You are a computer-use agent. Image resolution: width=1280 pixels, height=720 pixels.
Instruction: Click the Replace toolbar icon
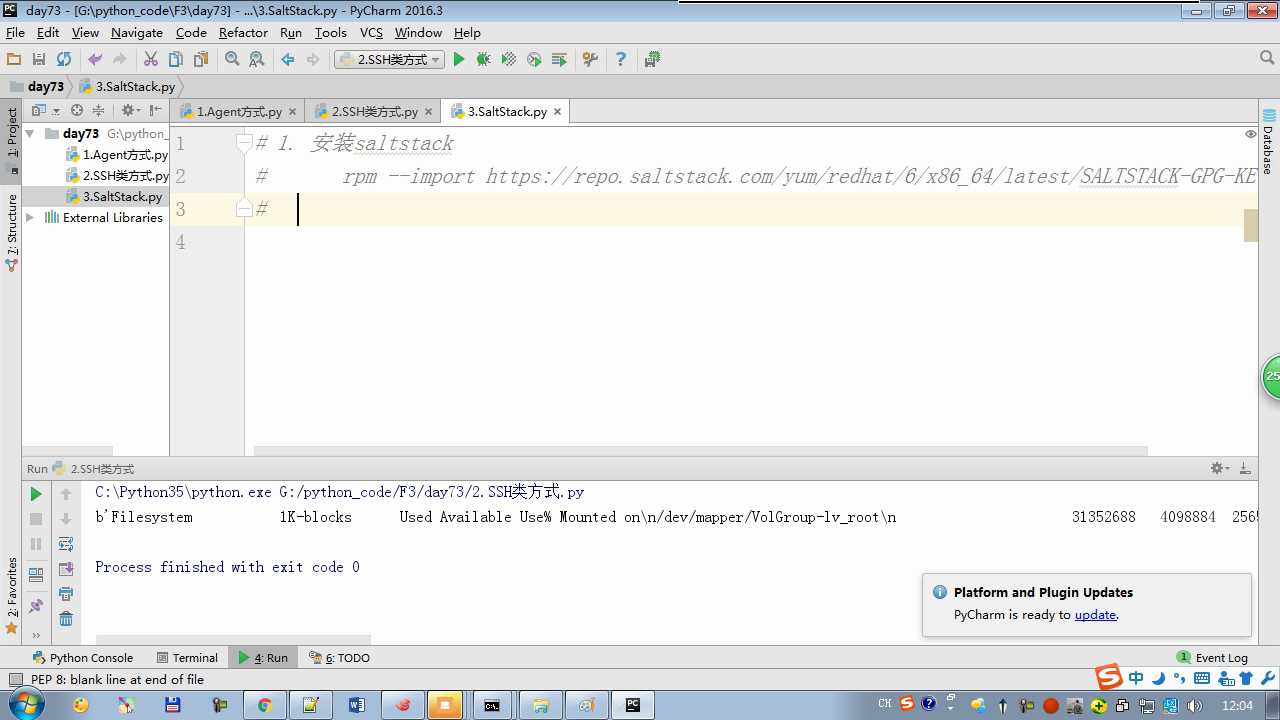click(x=257, y=60)
